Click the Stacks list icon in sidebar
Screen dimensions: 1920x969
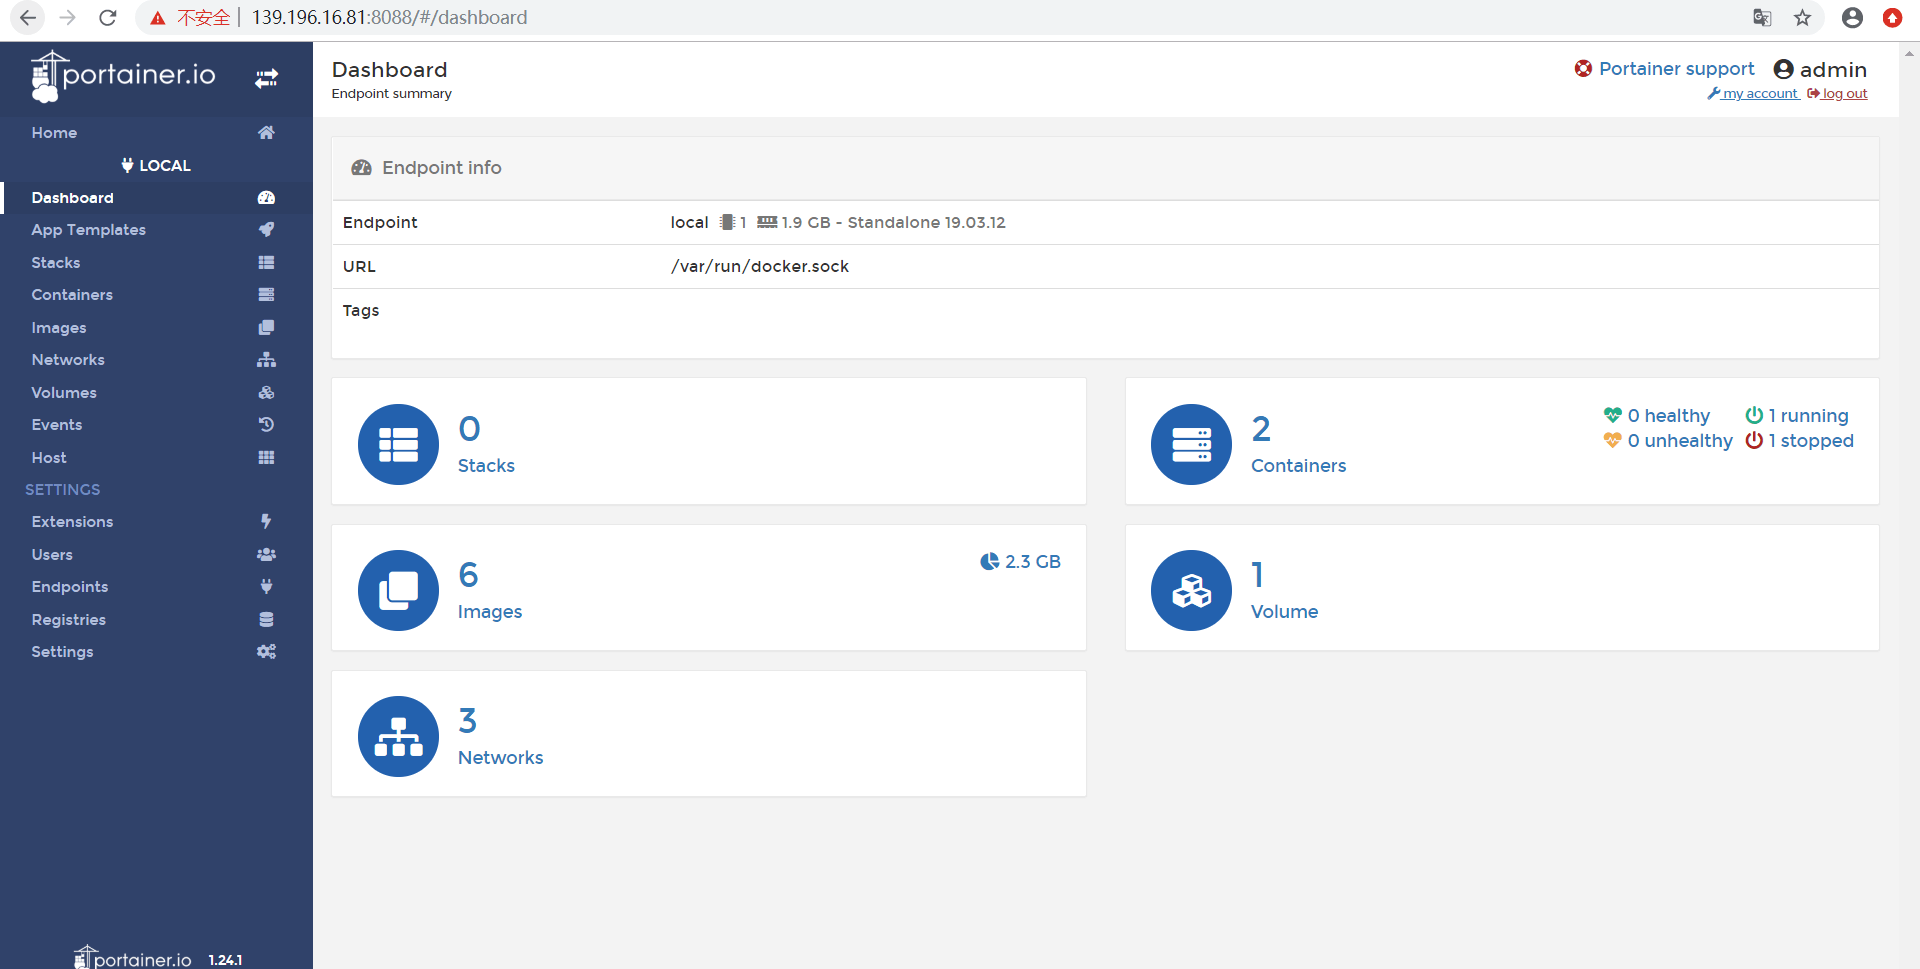click(266, 263)
